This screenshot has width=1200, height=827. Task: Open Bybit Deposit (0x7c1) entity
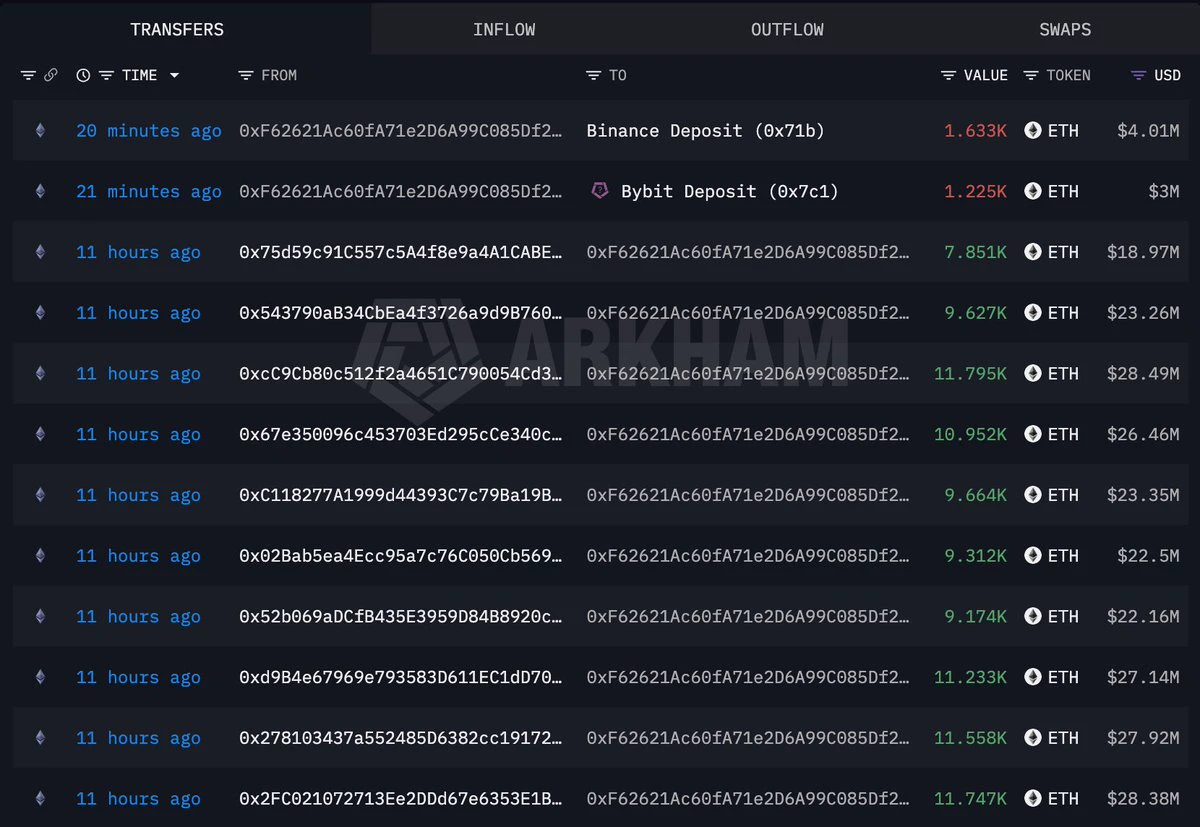729,191
